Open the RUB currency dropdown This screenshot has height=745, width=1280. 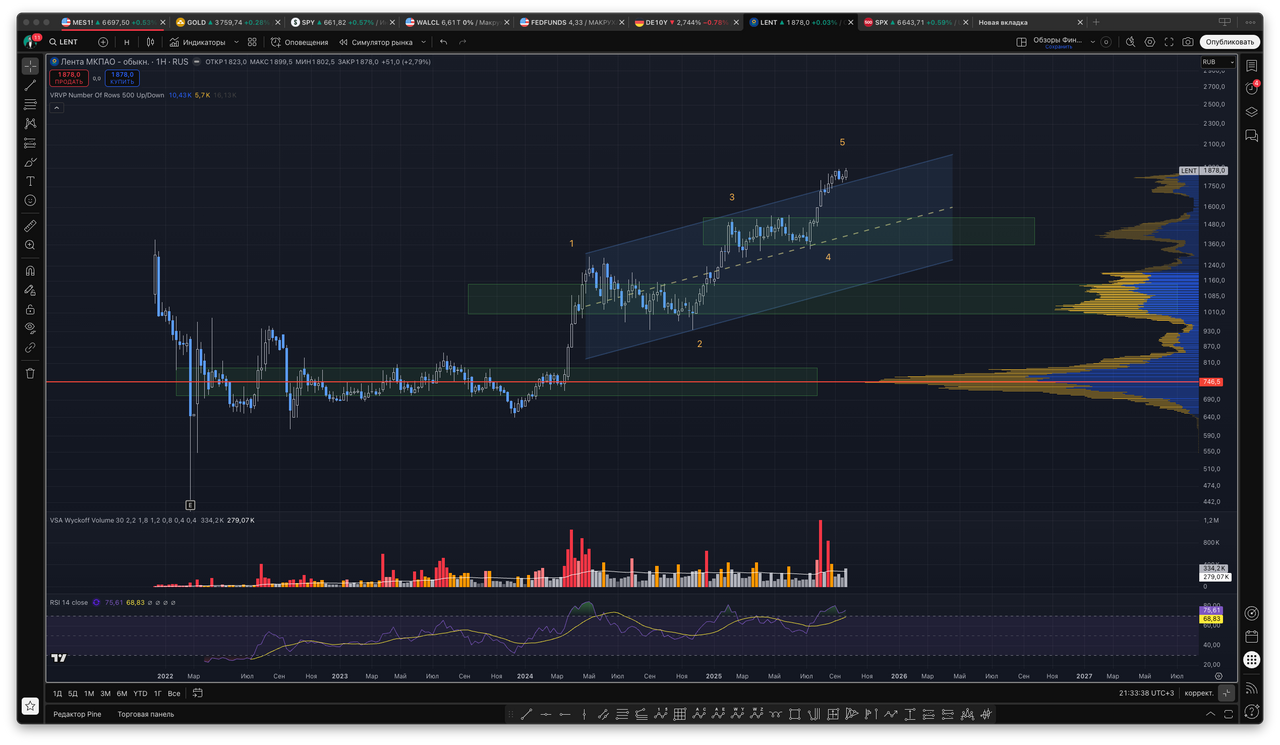1214,62
